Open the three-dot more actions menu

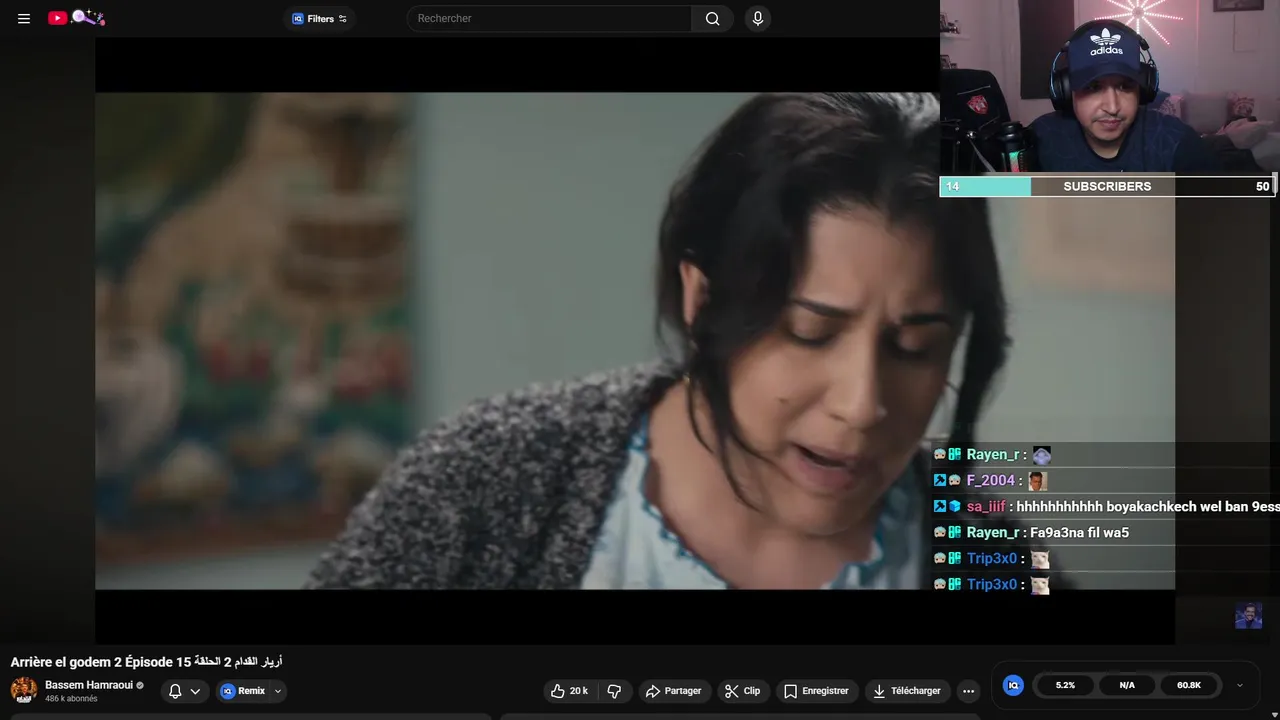[968, 691]
